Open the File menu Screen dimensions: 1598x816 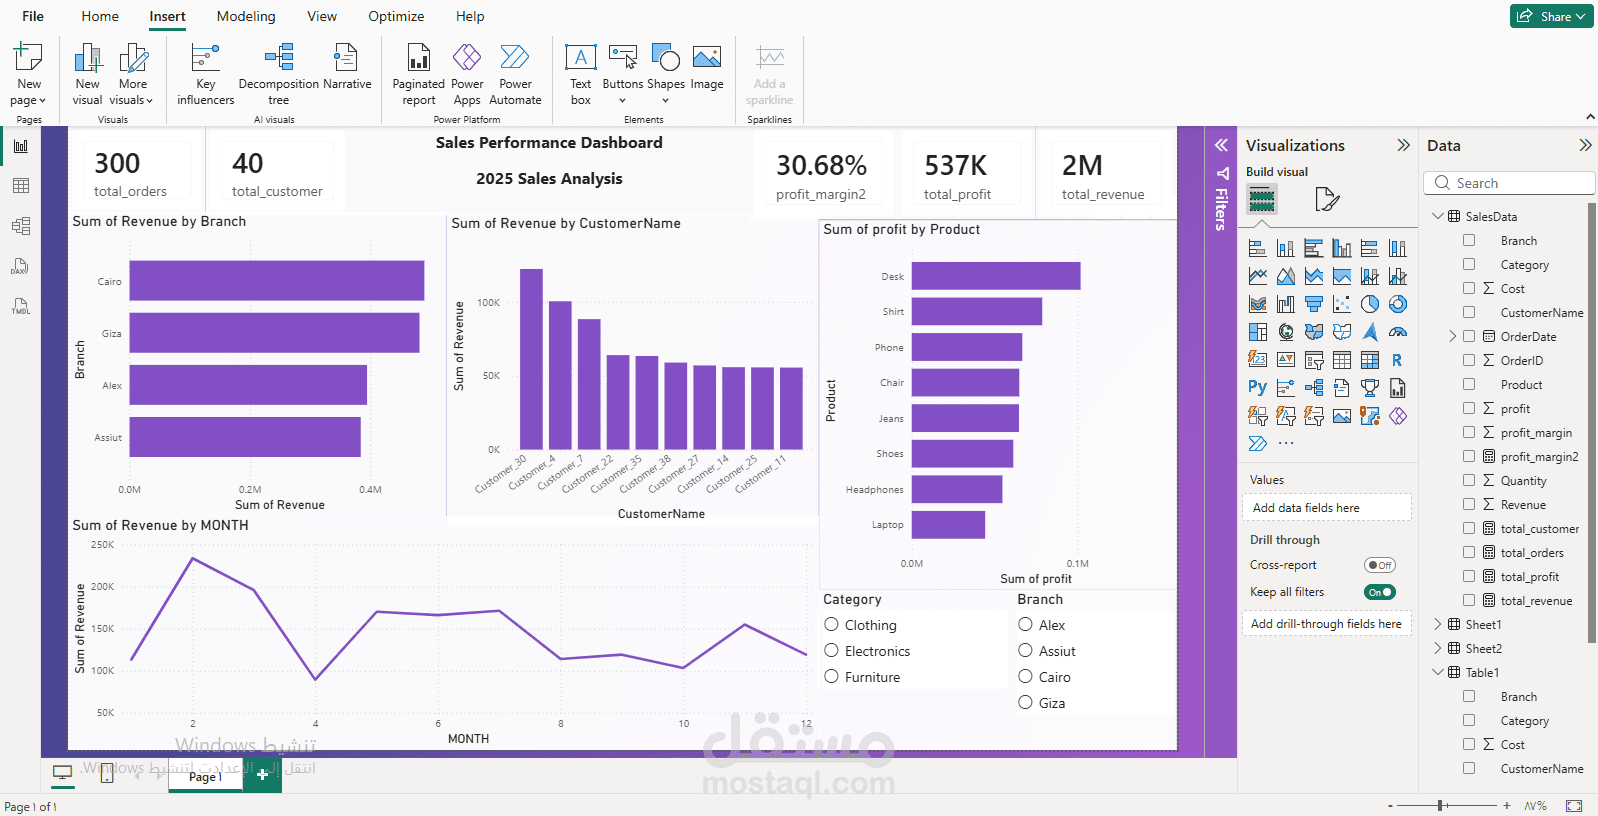33,16
